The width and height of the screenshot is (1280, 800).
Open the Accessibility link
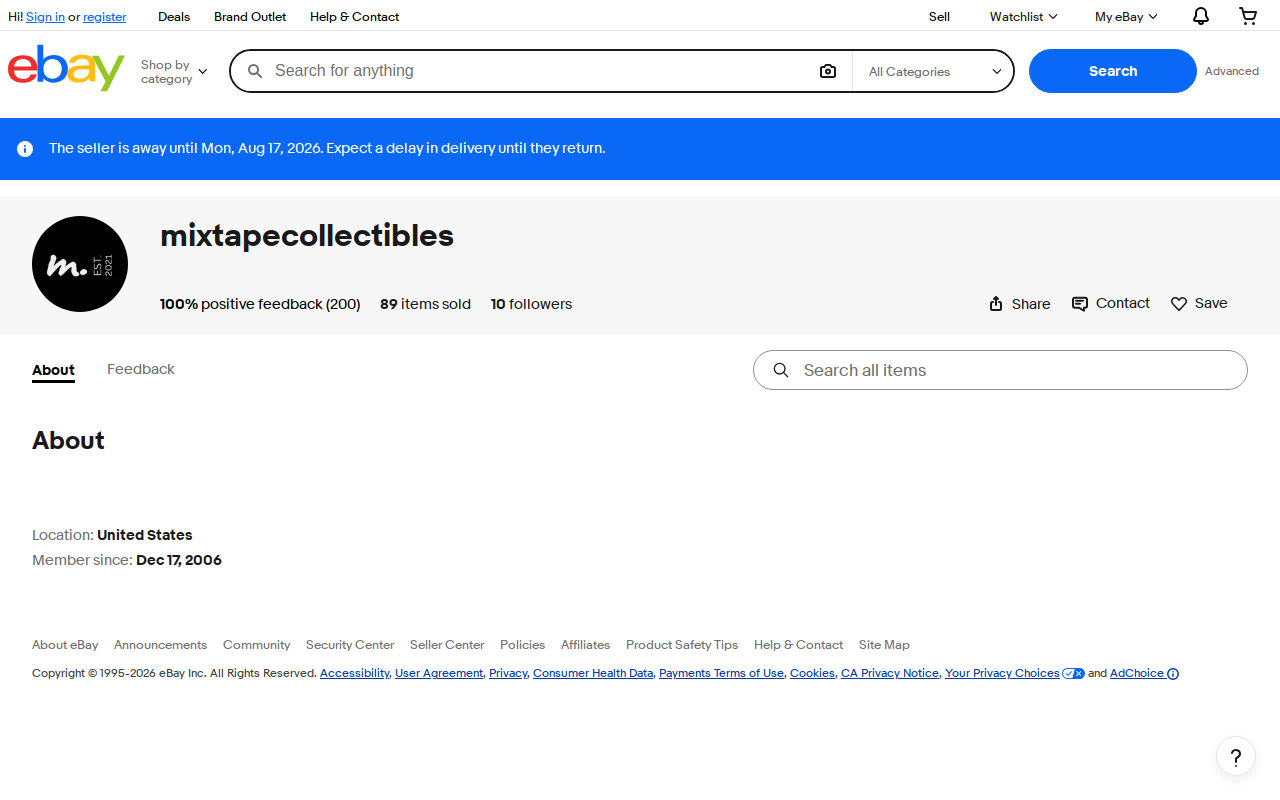coord(355,674)
